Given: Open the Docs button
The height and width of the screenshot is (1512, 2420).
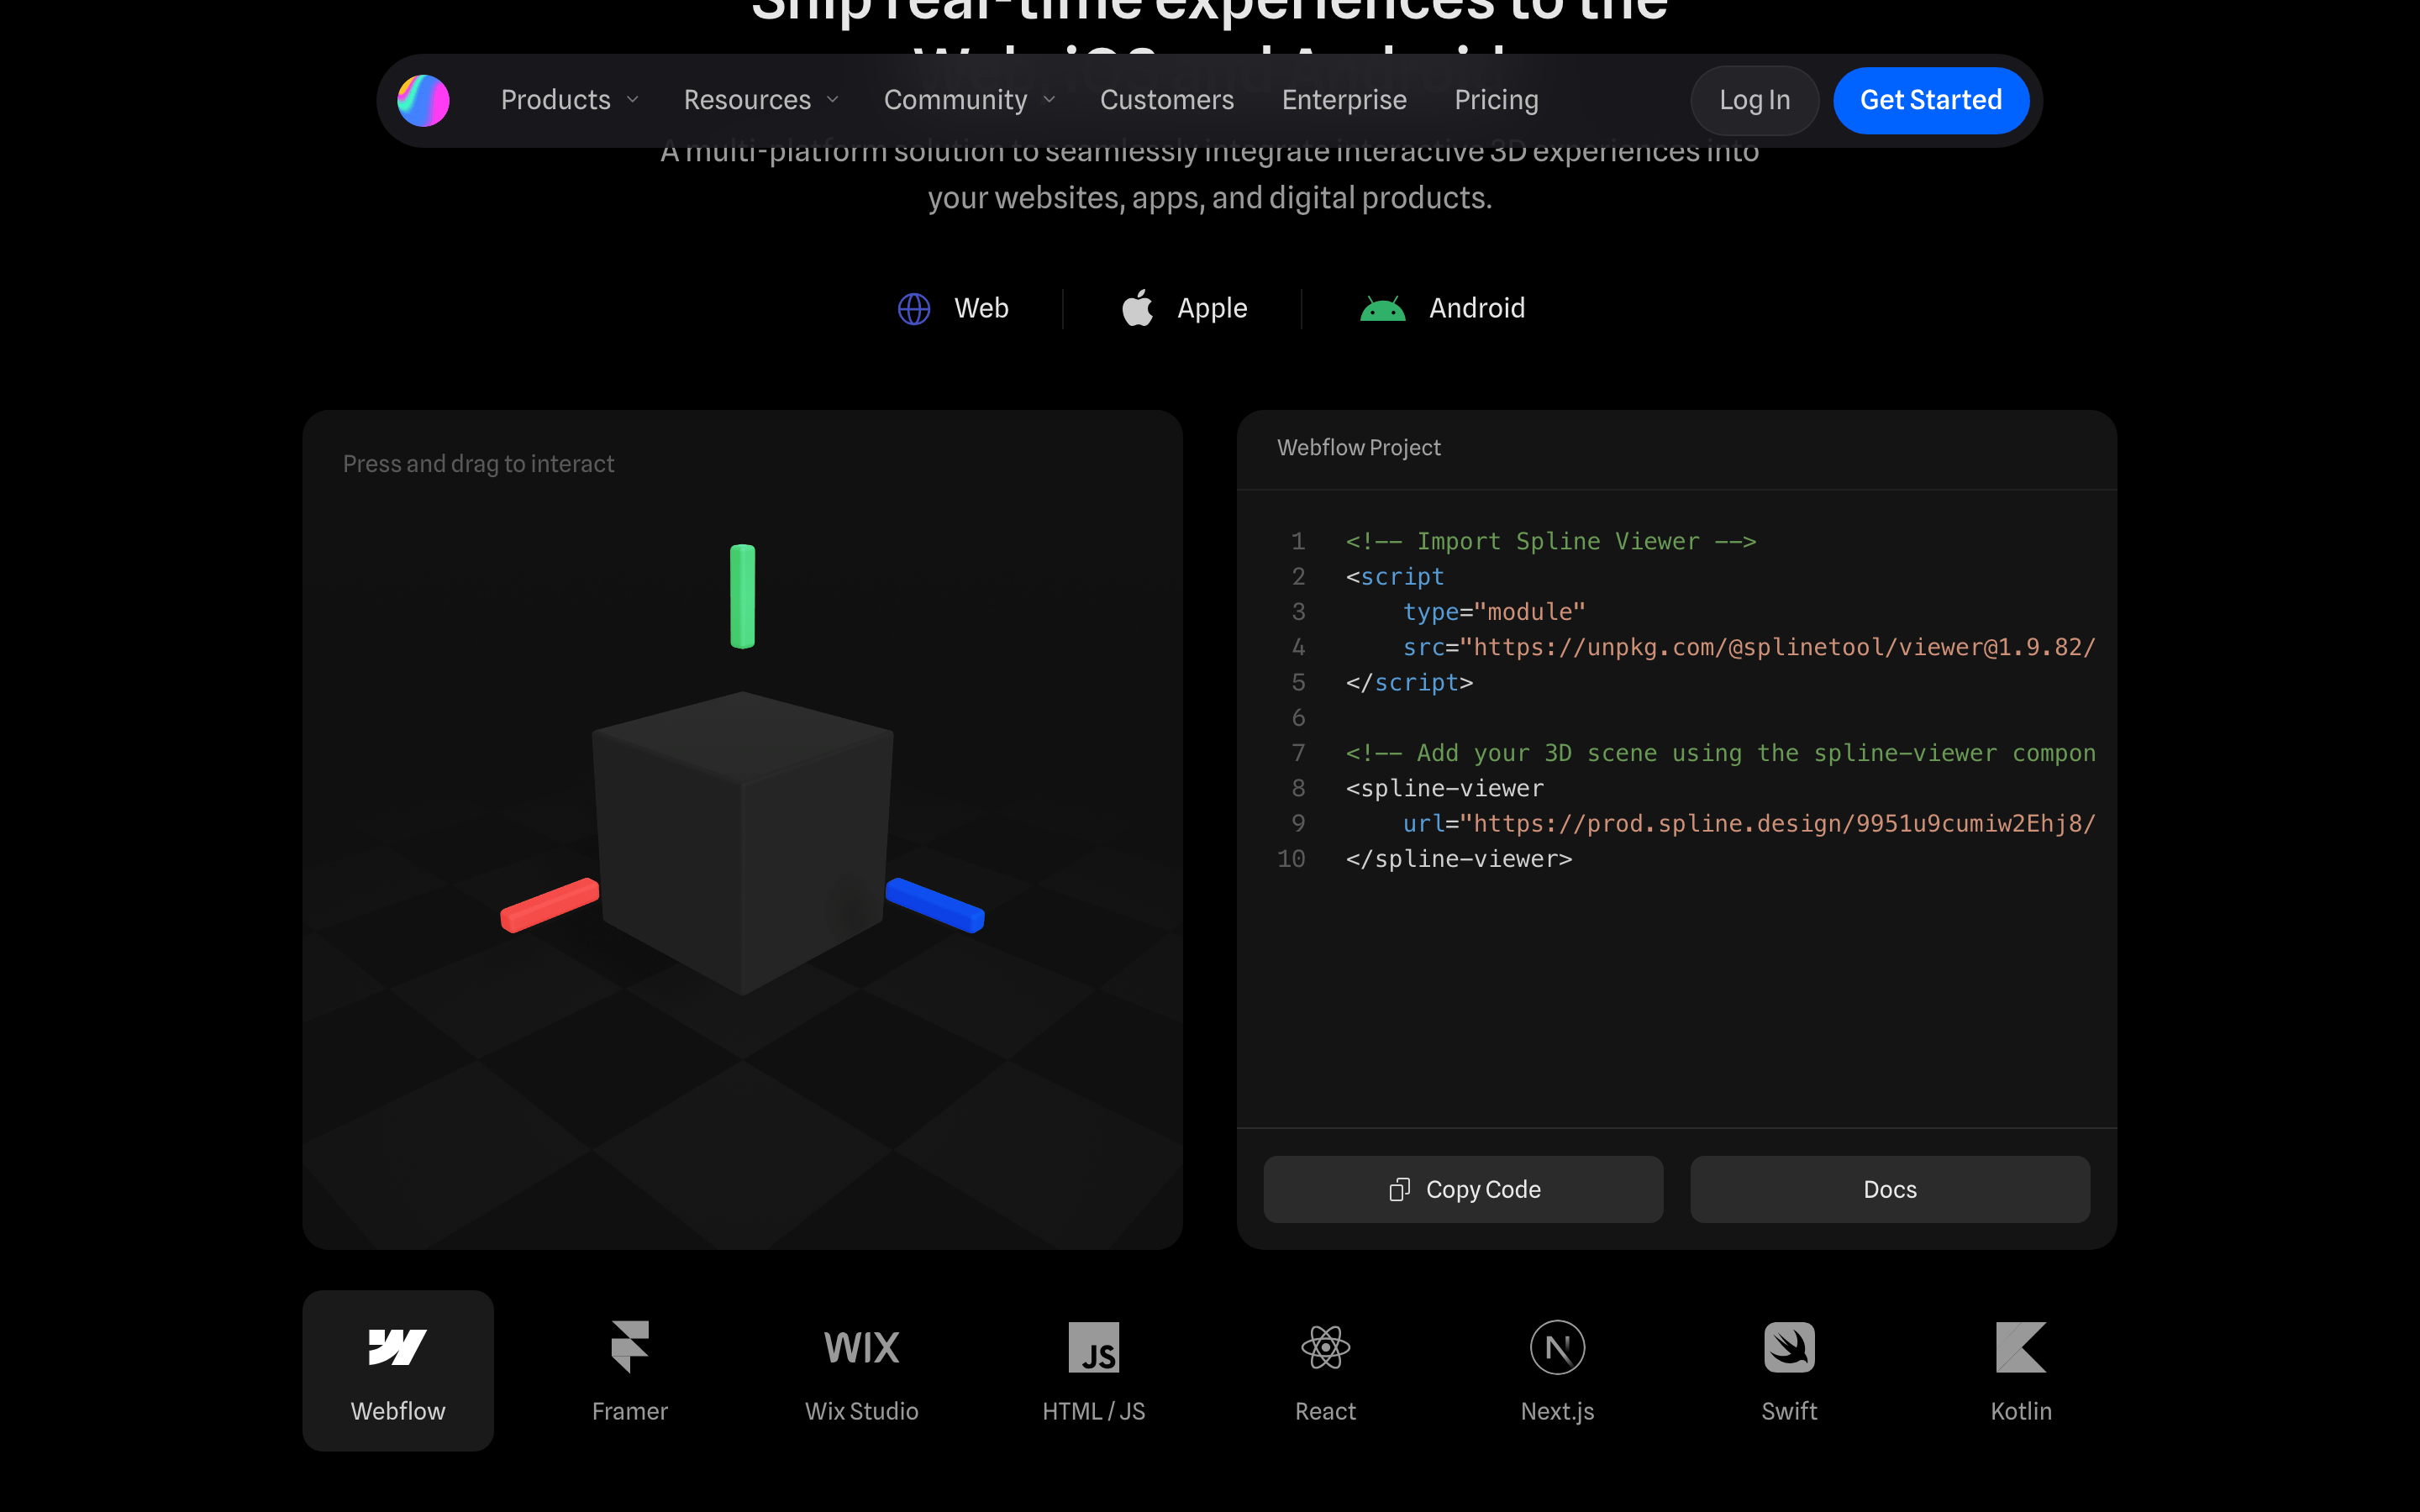Looking at the screenshot, I should point(1890,1189).
